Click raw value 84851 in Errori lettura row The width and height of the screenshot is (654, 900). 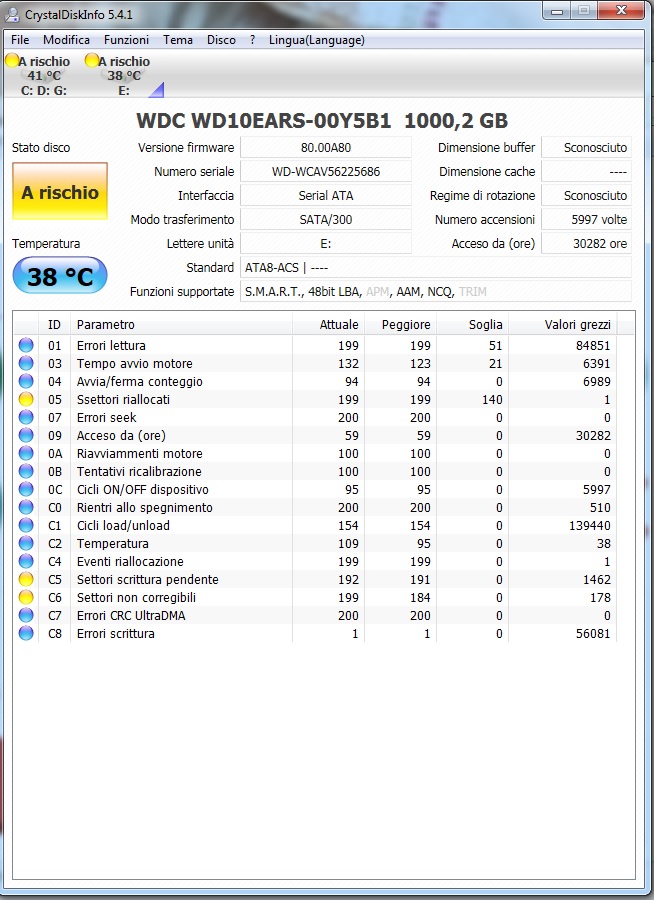[593, 346]
